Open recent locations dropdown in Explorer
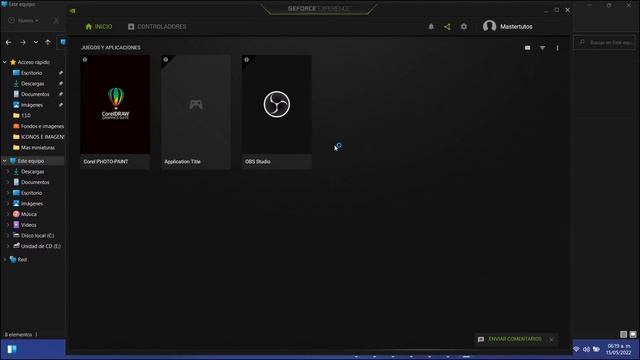This screenshot has width=640, height=360. (36, 42)
